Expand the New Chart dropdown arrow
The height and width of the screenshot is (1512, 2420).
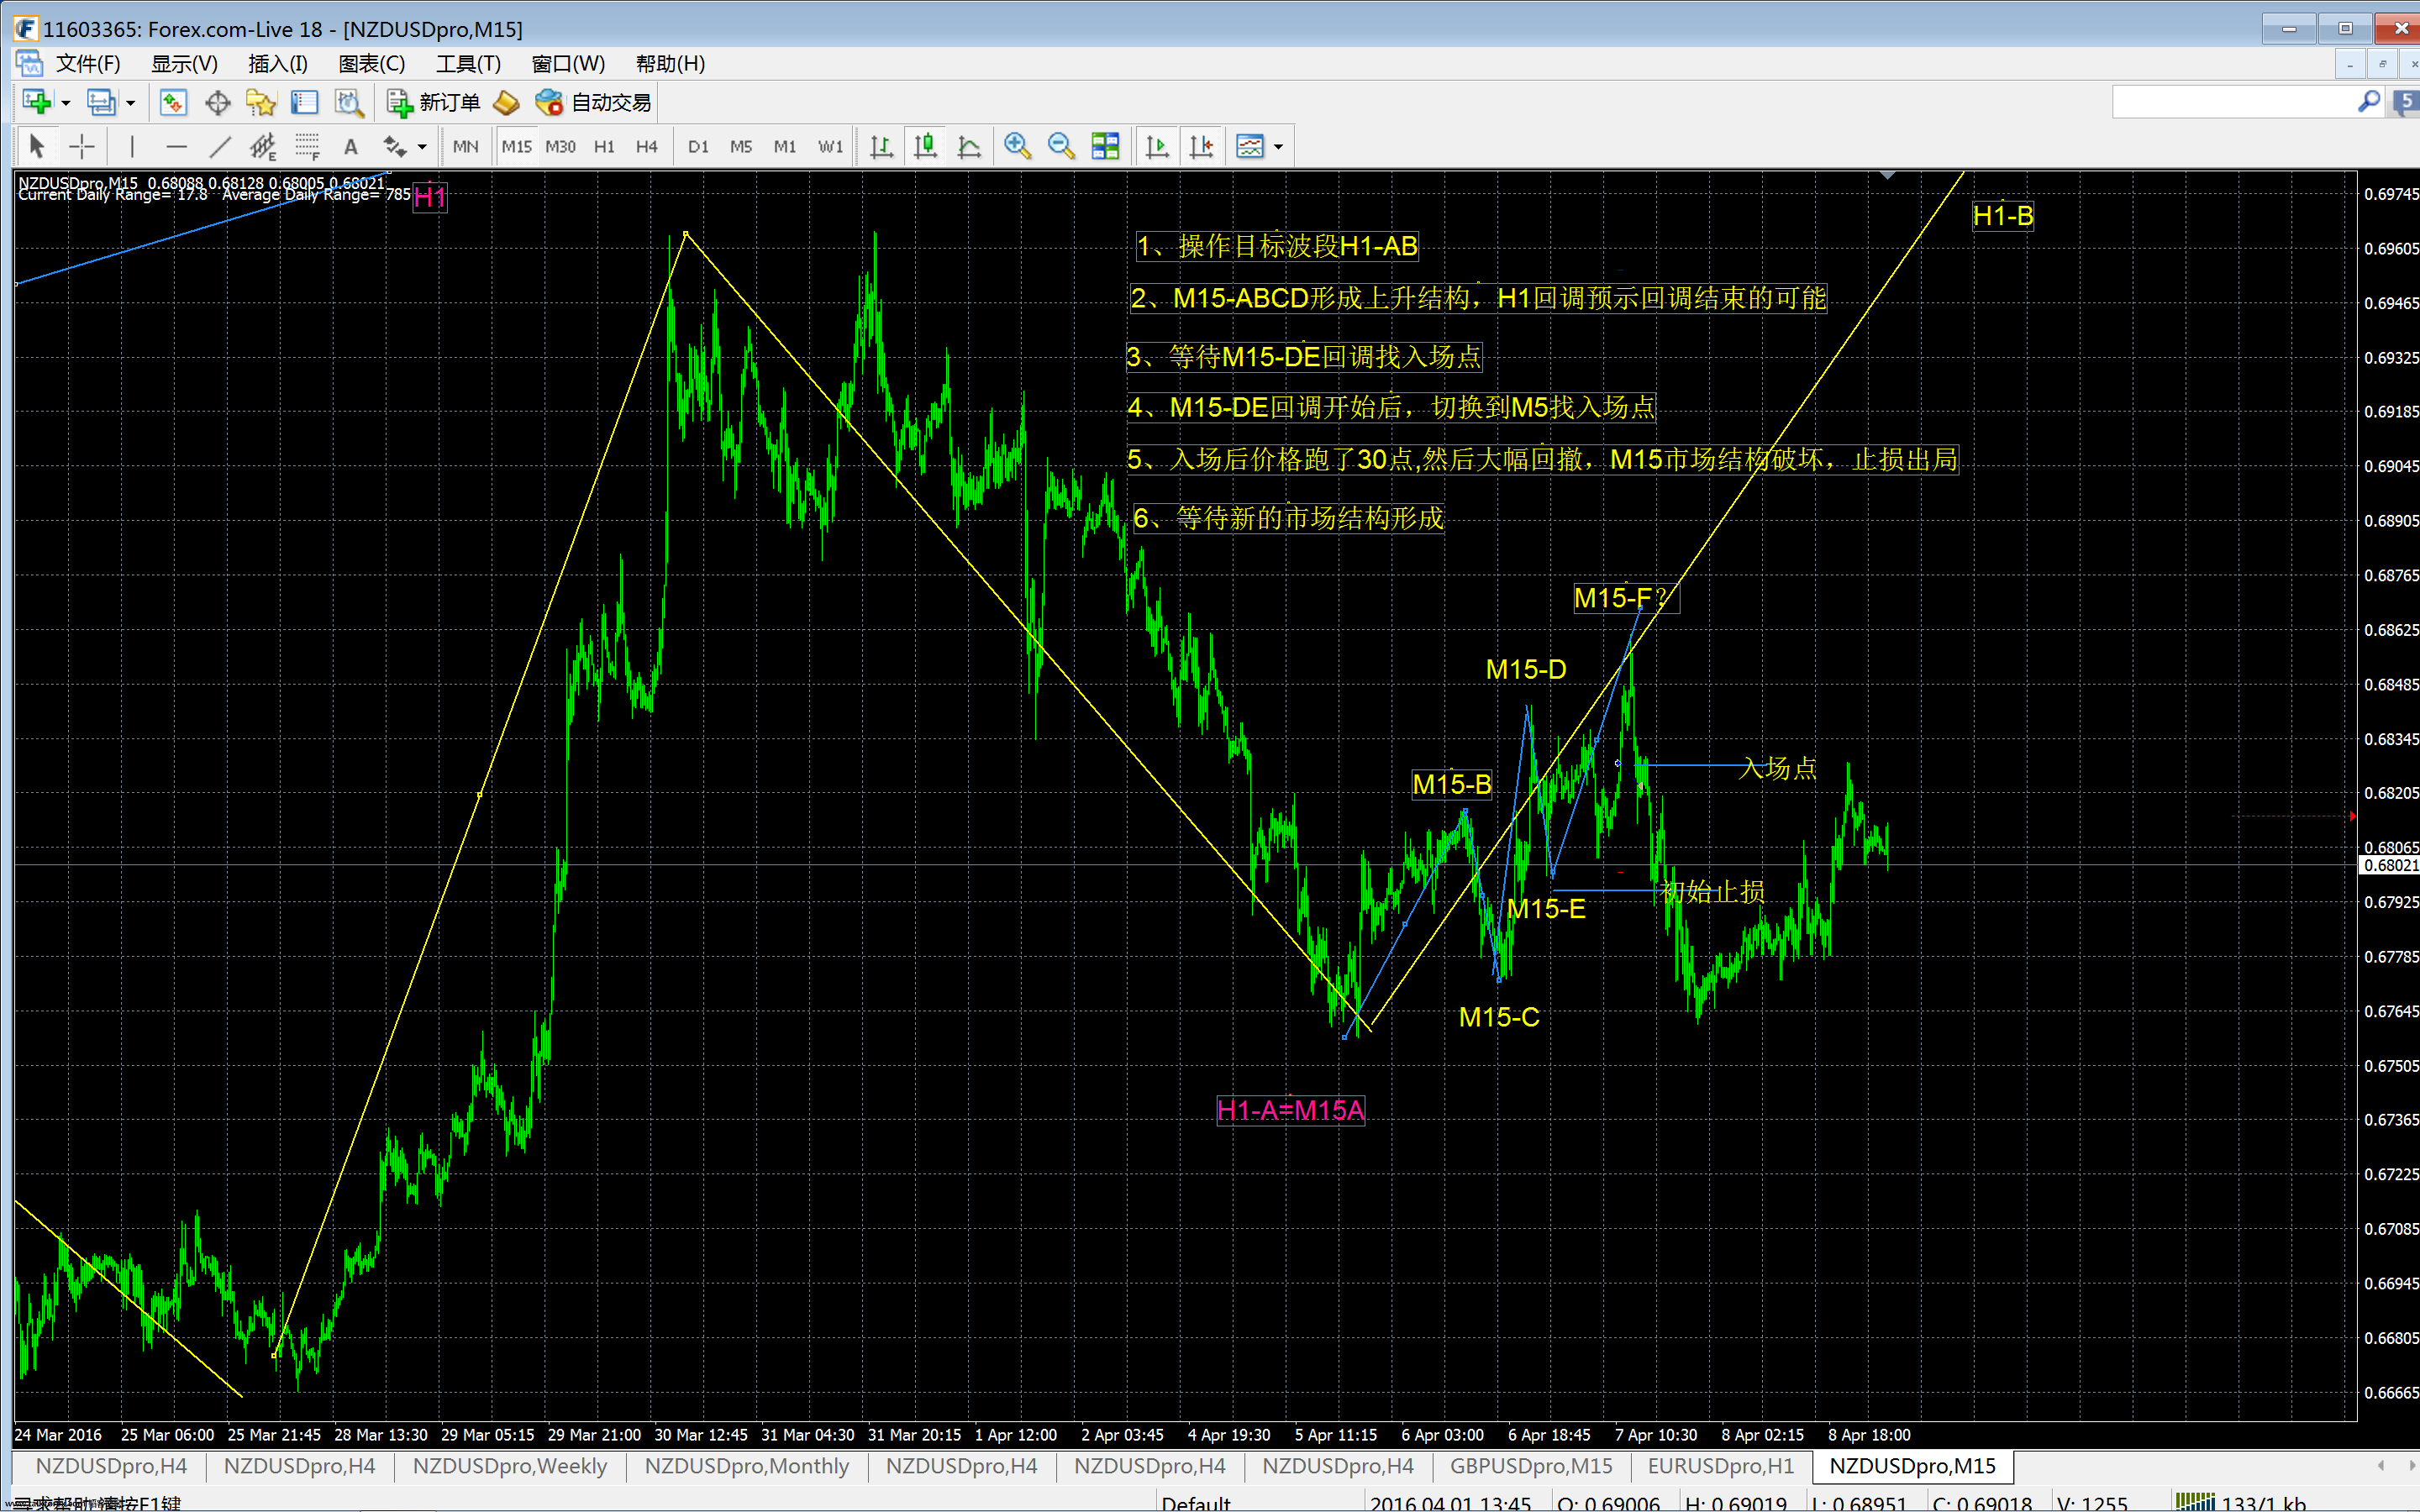[x=66, y=102]
